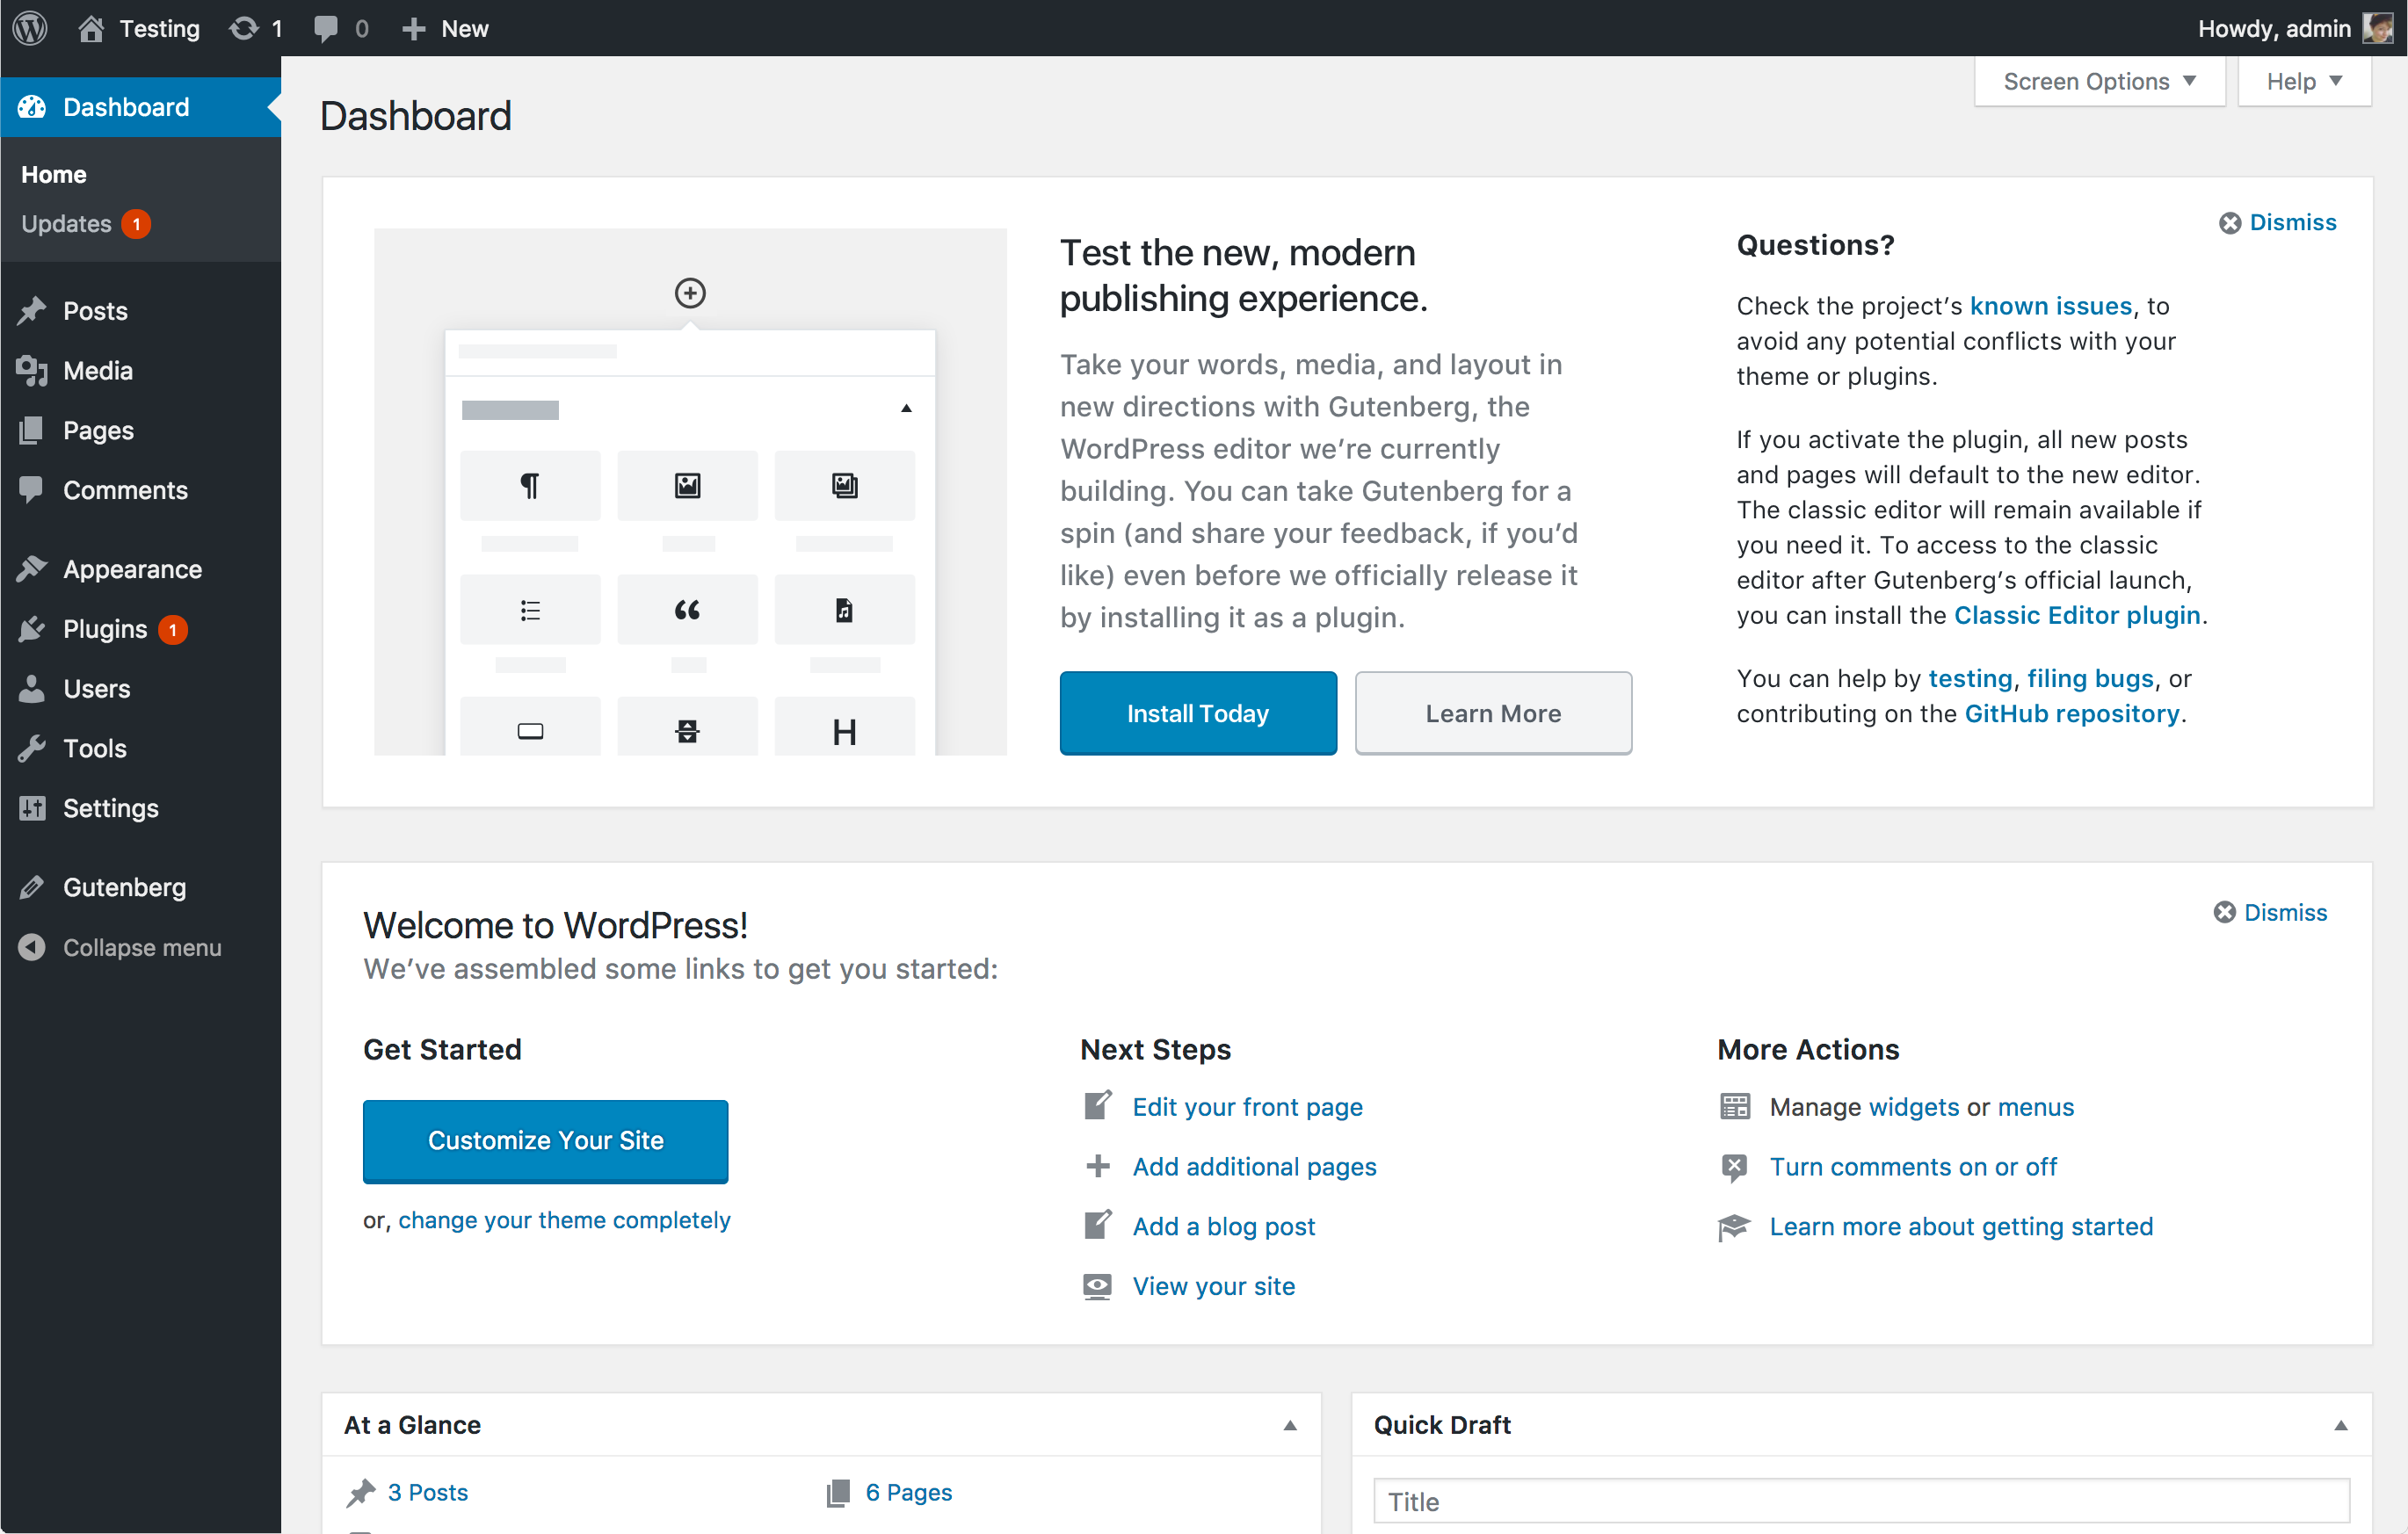
Task: Click the View your site link
Action: (x=1213, y=1286)
